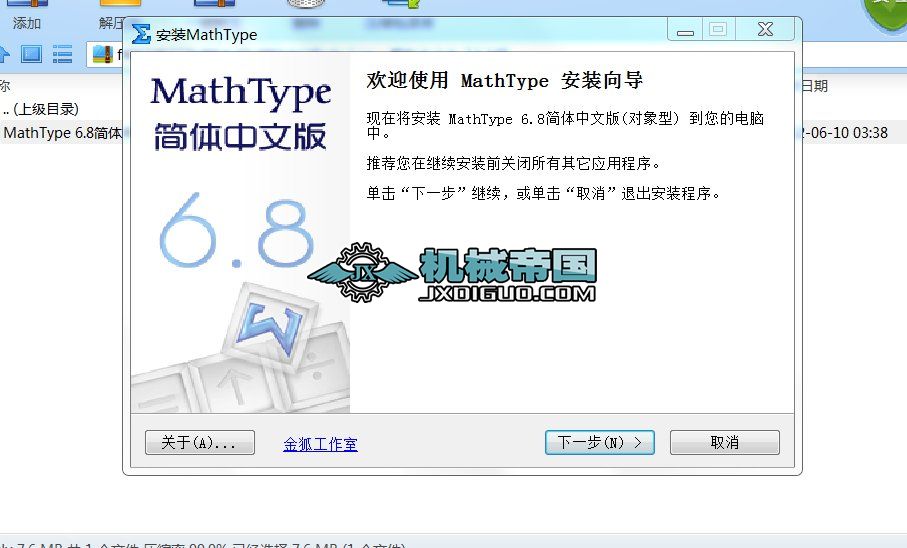Screen dimensions: 907x548
Task: Switch to large icon view in archive window
Action: click(x=31, y=54)
